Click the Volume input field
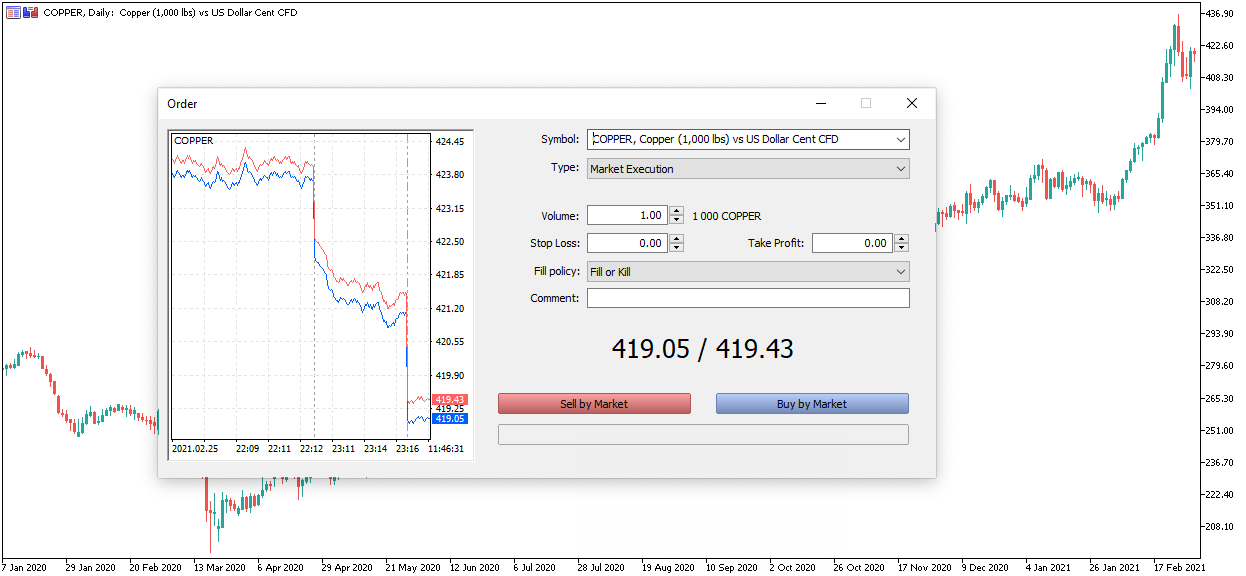 pos(627,215)
